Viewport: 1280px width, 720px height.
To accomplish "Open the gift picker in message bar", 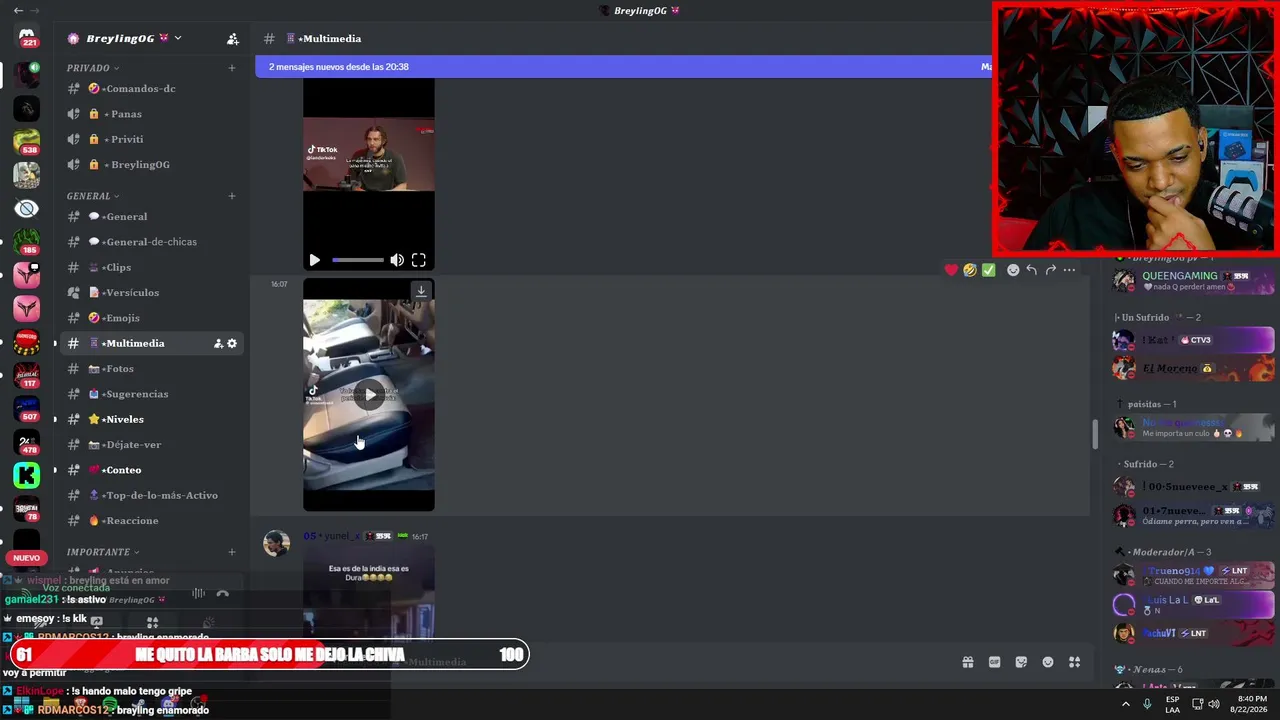I will (x=968, y=662).
